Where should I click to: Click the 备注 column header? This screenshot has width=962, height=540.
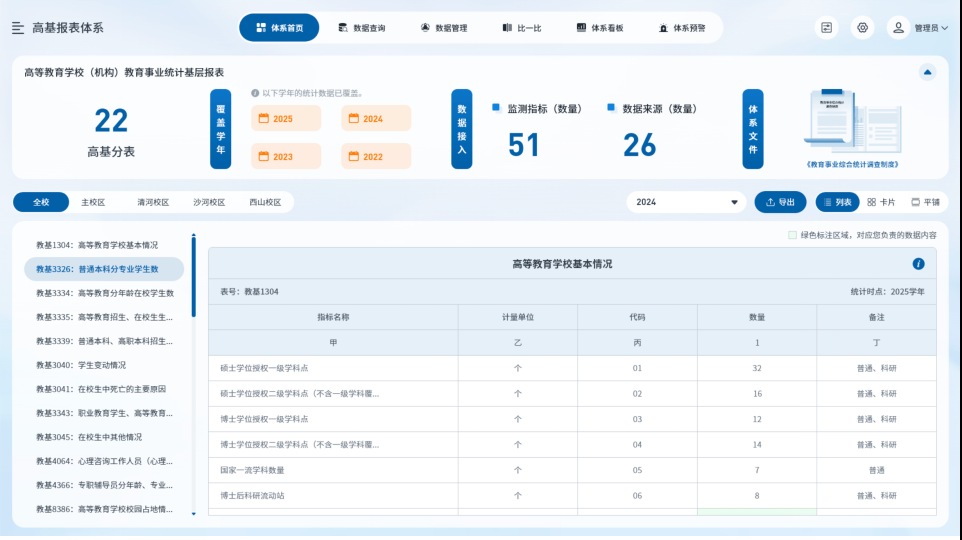(876, 317)
